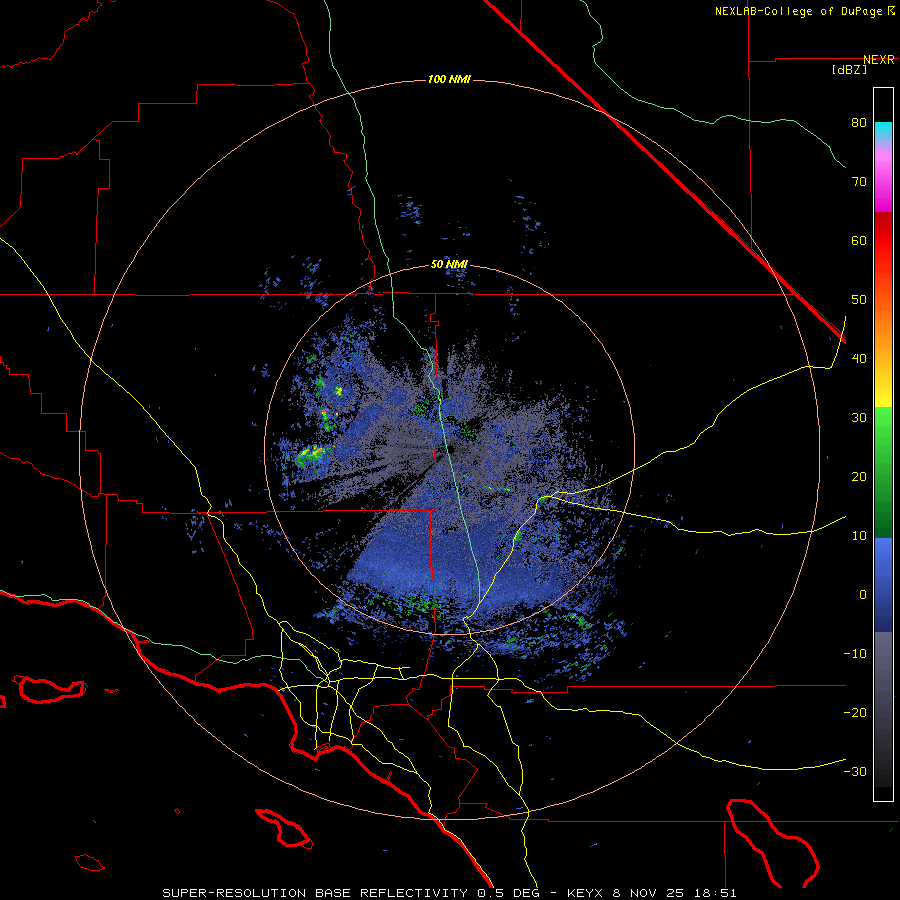Click the -10 value on the dBZ scale
This screenshot has height=900, width=900.
click(x=855, y=654)
